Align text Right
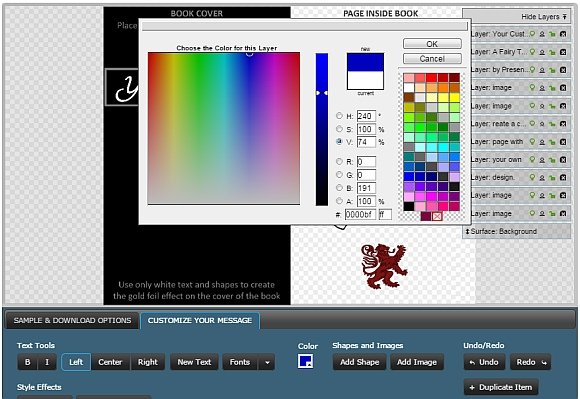The height and width of the screenshot is (399, 580). (x=148, y=362)
